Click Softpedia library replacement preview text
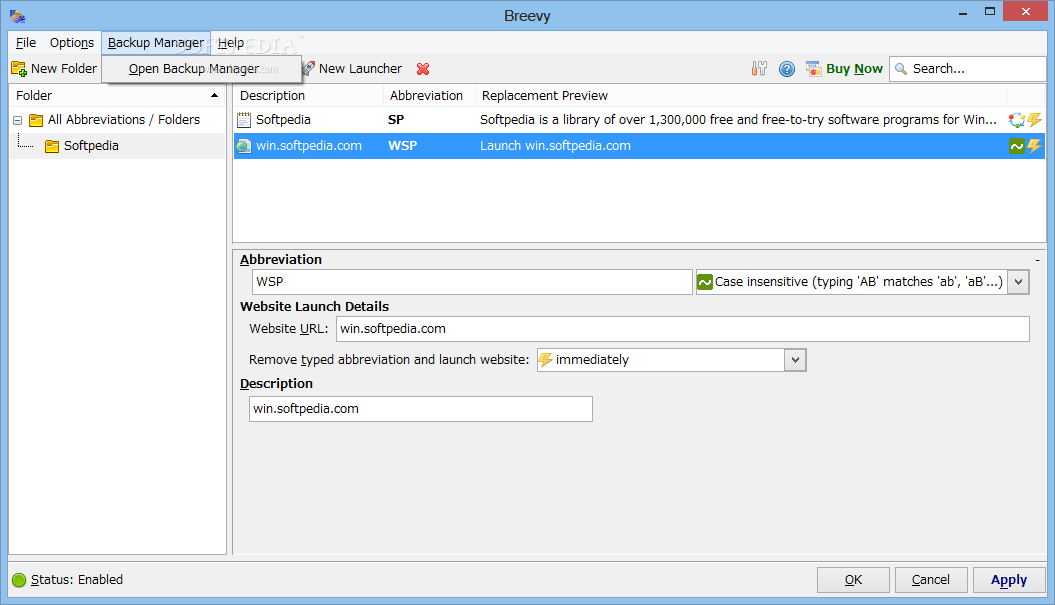Image resolution: width=1055 pixels, height=605 pixels. tap(738, 120)
